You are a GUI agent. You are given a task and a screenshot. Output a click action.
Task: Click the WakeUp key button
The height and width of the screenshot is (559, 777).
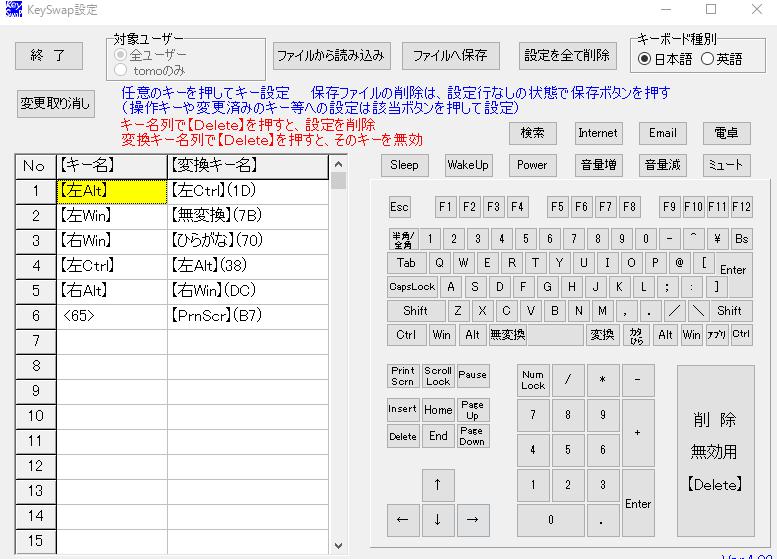[468, 165]
